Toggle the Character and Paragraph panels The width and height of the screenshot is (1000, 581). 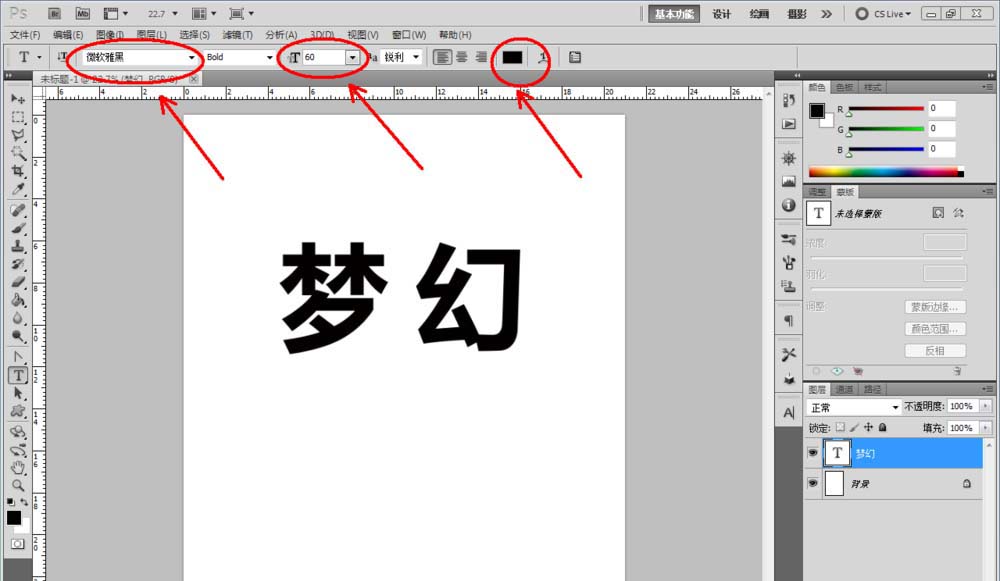point(573,57)
